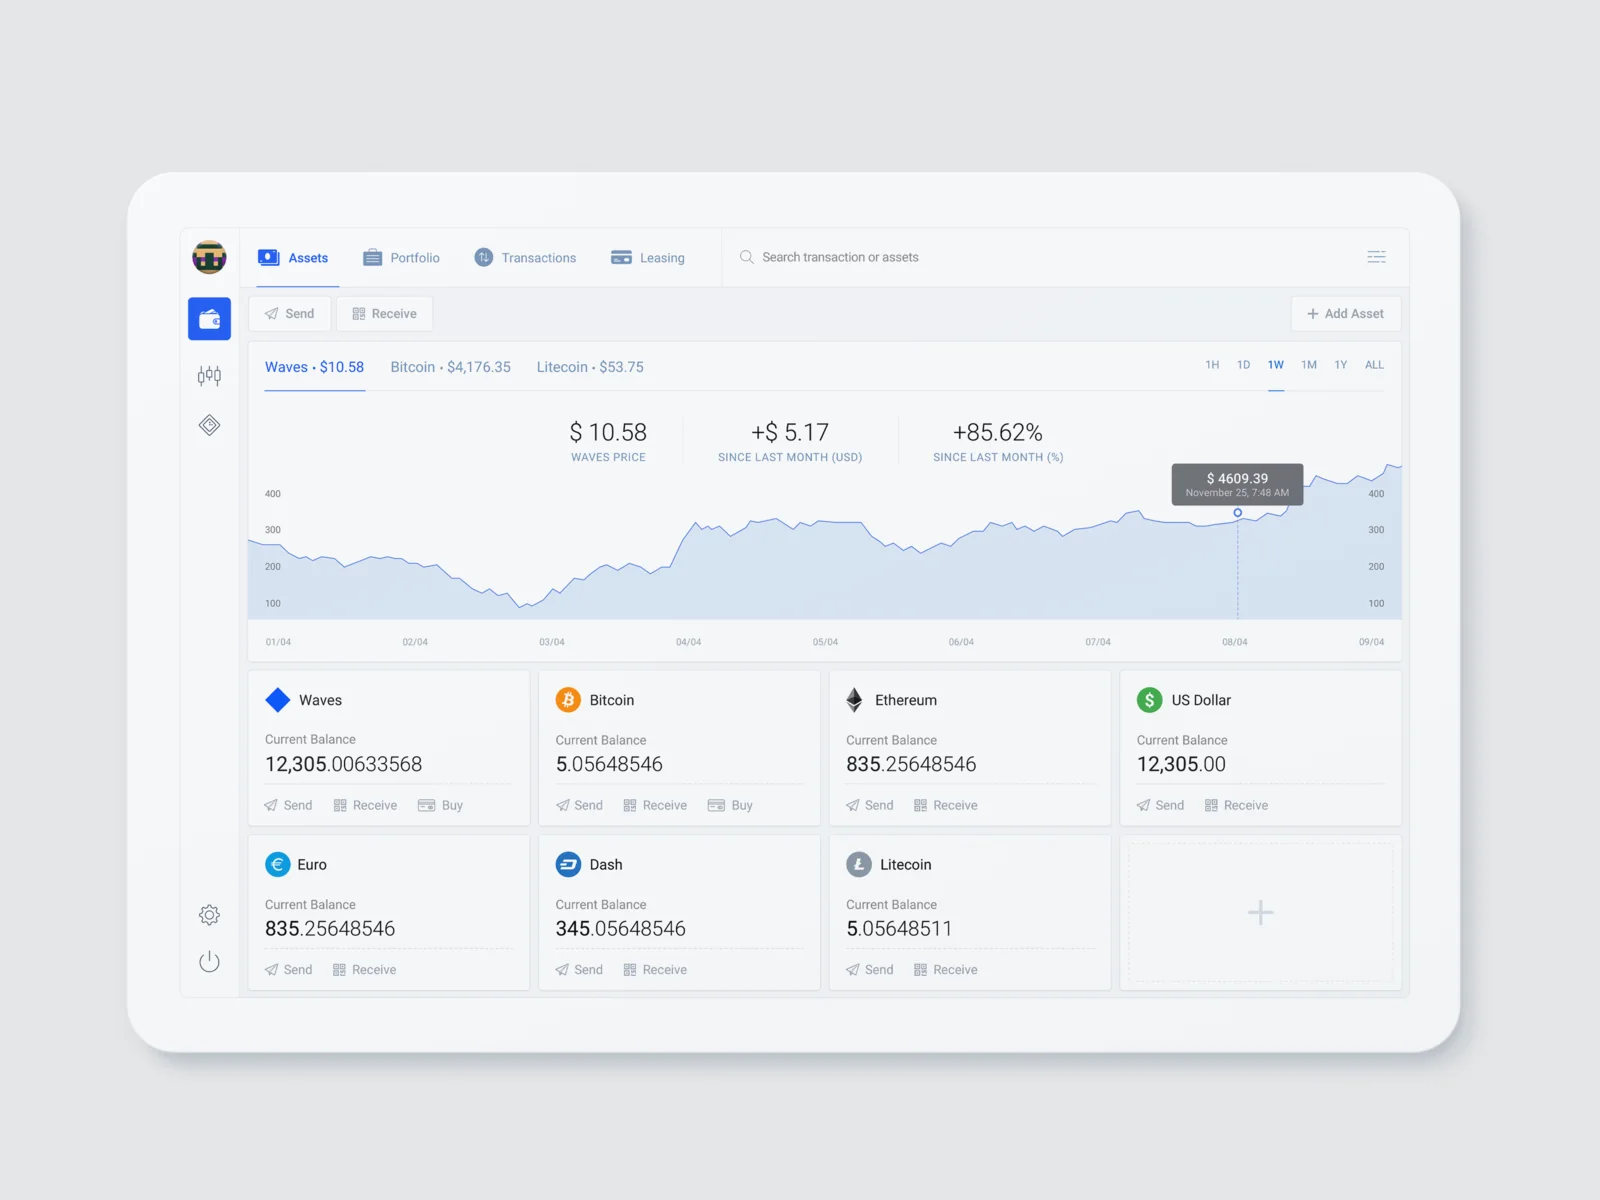Show the Bitcoin $4,176.35 chart
1600x1200 pixels.
(x=450, y=367)
